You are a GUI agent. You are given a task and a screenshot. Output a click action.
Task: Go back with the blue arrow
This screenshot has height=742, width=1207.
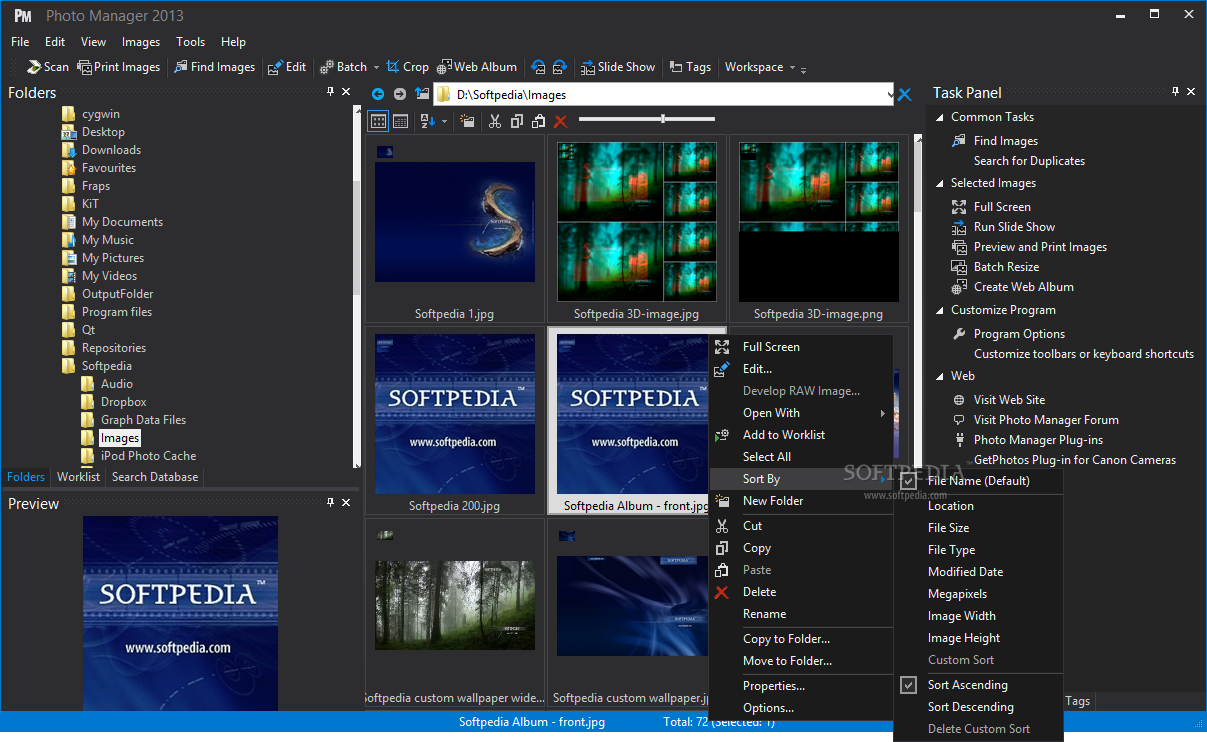[378, 94]
